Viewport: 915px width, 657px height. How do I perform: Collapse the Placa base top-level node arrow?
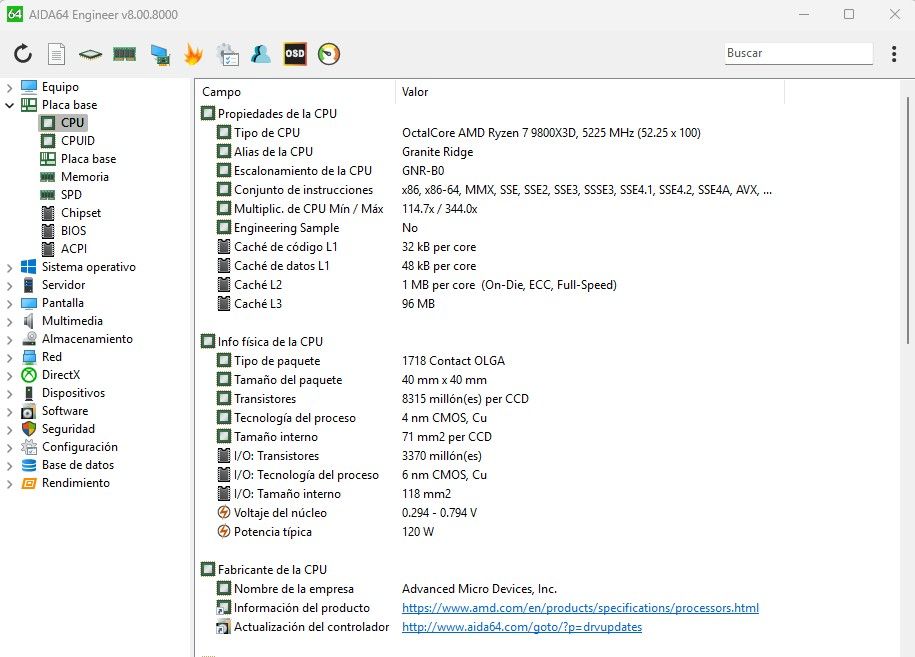click(9, 106)
